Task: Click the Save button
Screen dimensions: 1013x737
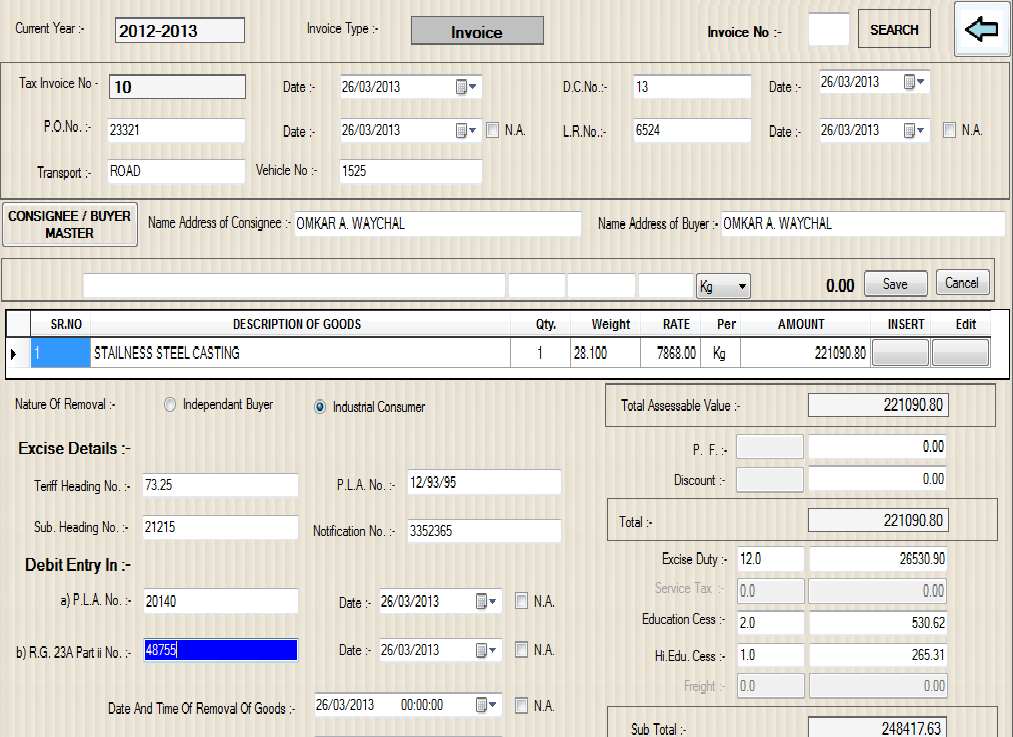Action: [x=895, y=284]
